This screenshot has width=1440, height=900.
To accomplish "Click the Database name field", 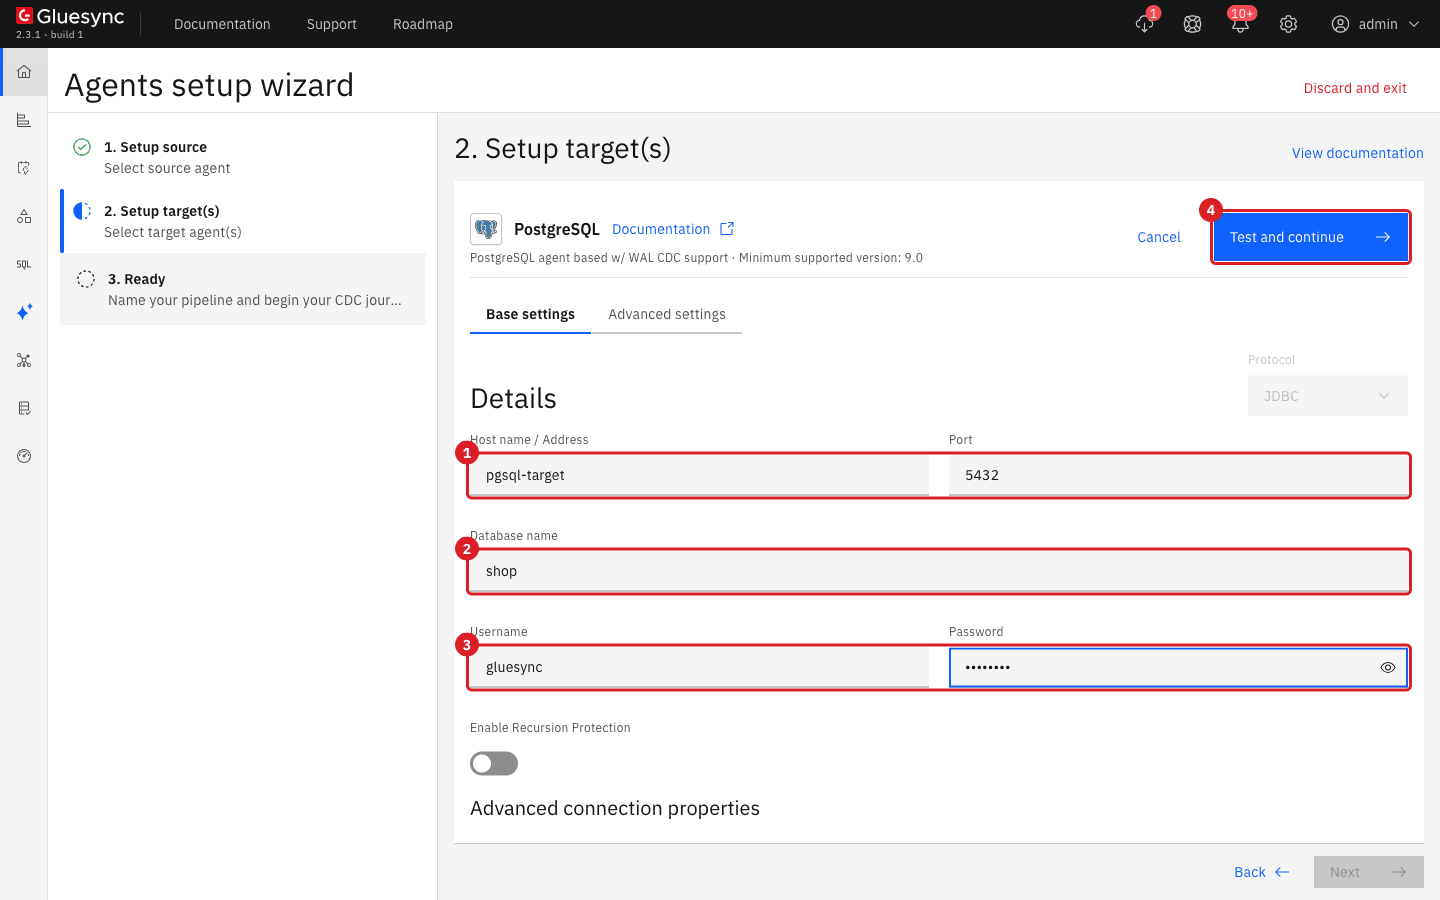I will [939, 571].
